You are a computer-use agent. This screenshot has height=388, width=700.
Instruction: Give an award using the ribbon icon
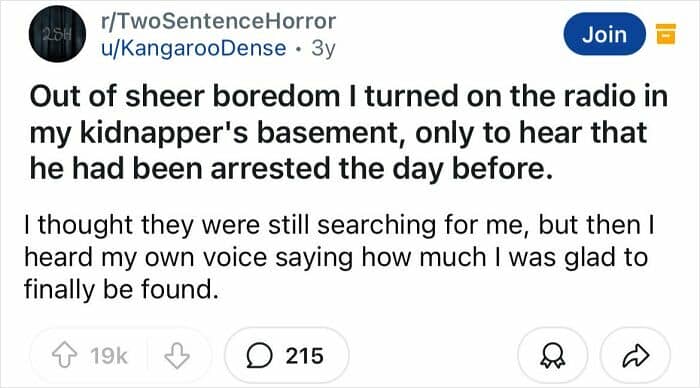coord(553,355)
